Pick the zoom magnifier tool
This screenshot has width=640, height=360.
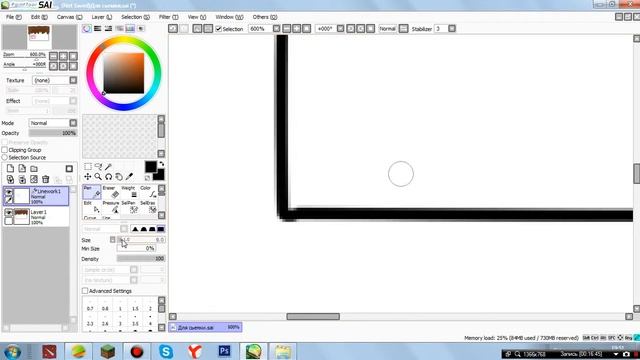point(98,177)
